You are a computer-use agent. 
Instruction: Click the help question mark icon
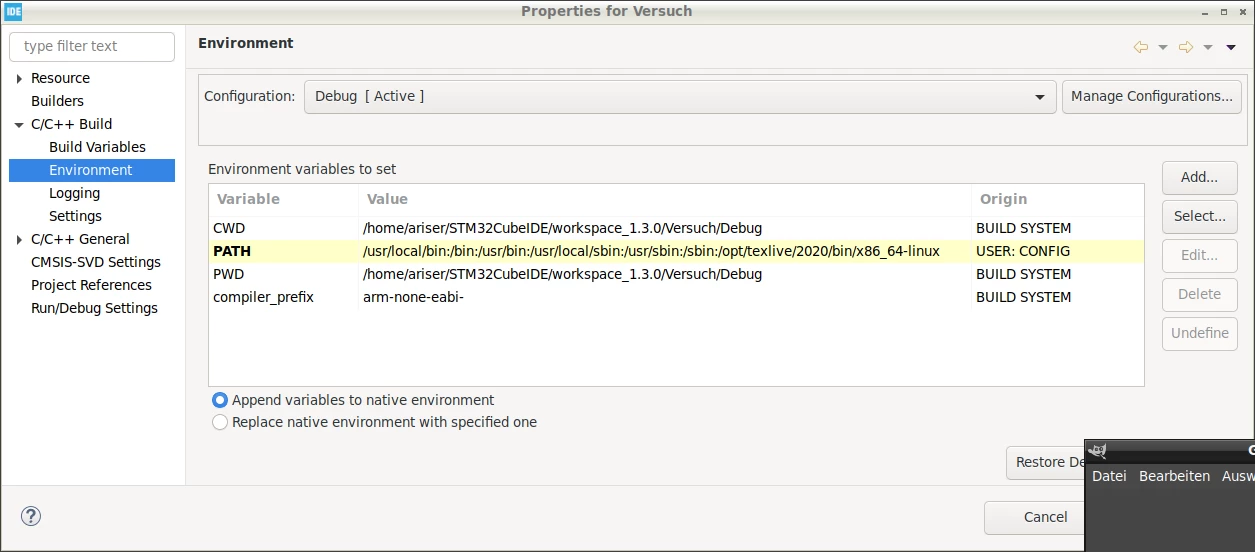[31, 517]
